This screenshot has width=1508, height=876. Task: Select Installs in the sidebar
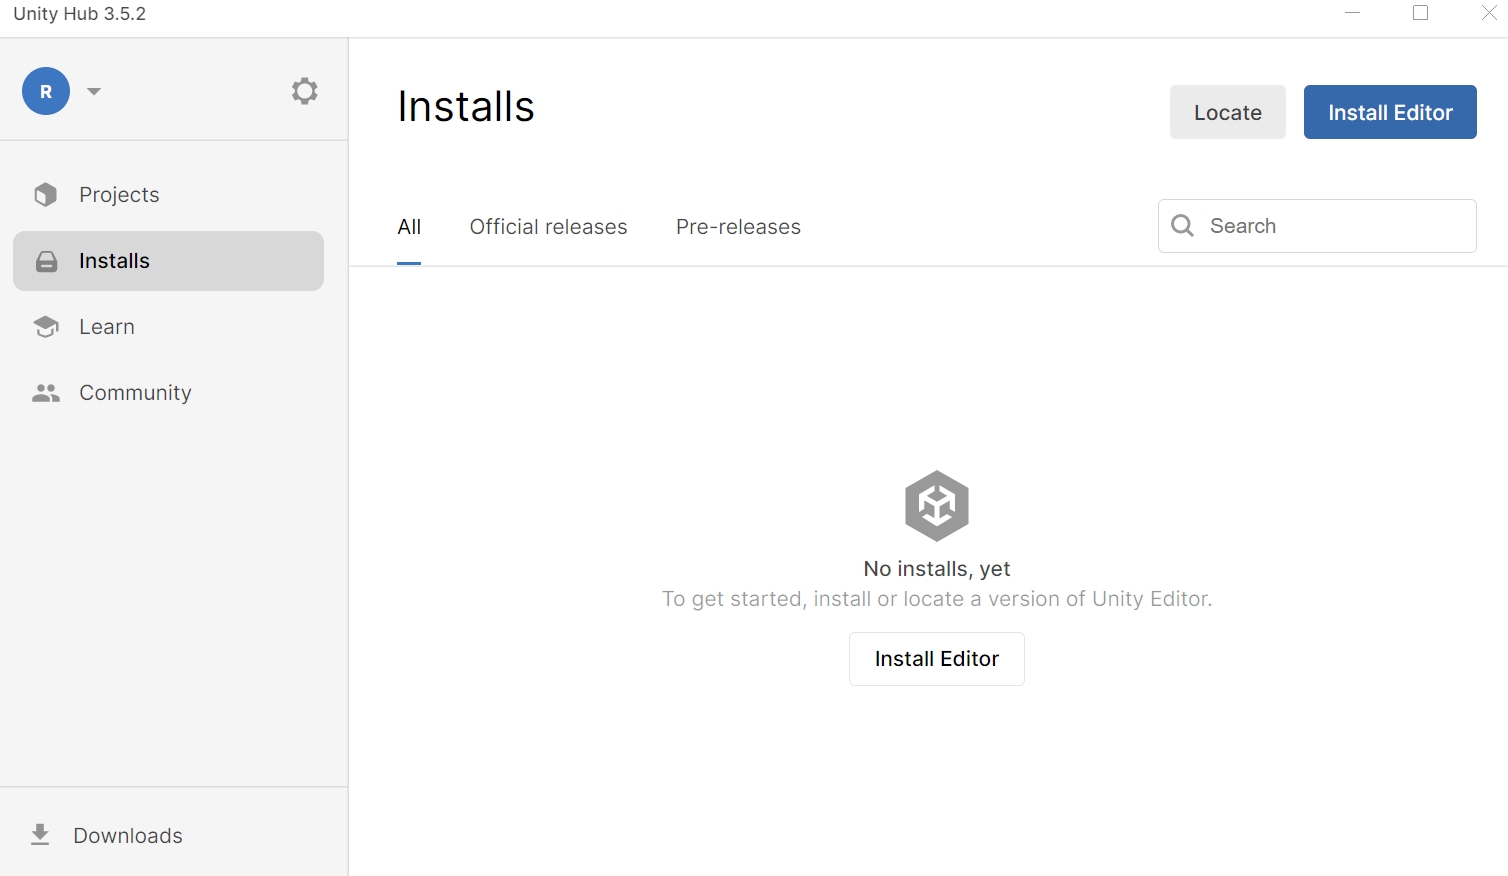tap(168, 261)
